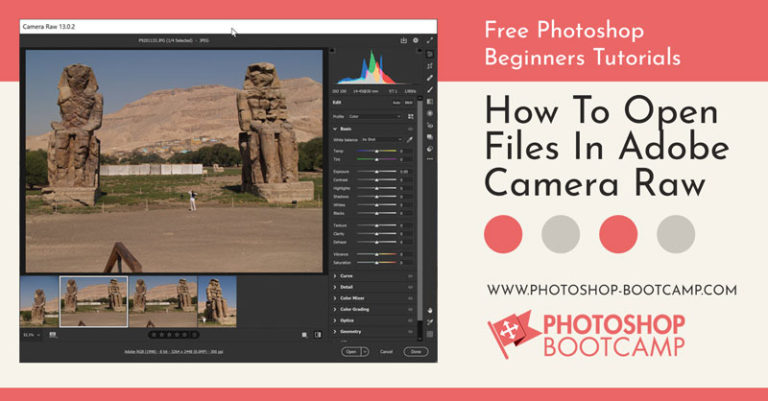
Task: Toggle visibility eye of Color Mixer panel
Action: tap(410, 298)
